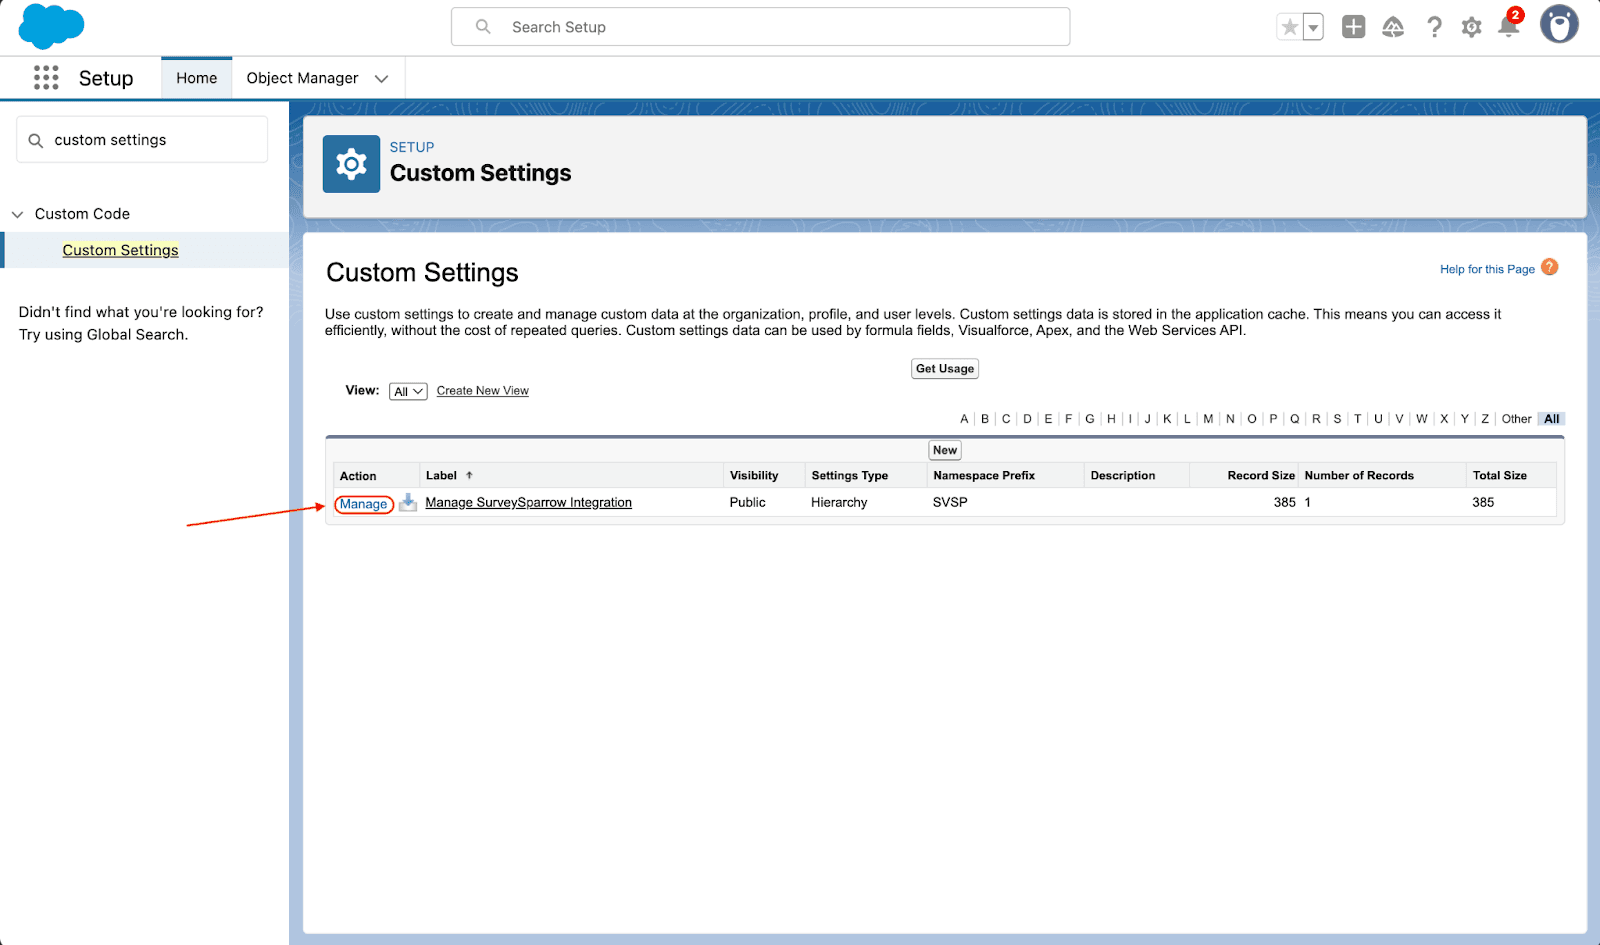Open the View selector dropdown
The image size is (1600, 945).
coord(408,391)
